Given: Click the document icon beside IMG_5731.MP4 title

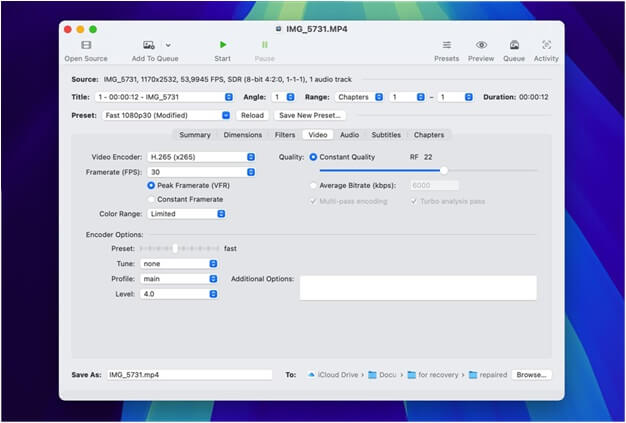Looking at the screenshot, I should [279, 29].
